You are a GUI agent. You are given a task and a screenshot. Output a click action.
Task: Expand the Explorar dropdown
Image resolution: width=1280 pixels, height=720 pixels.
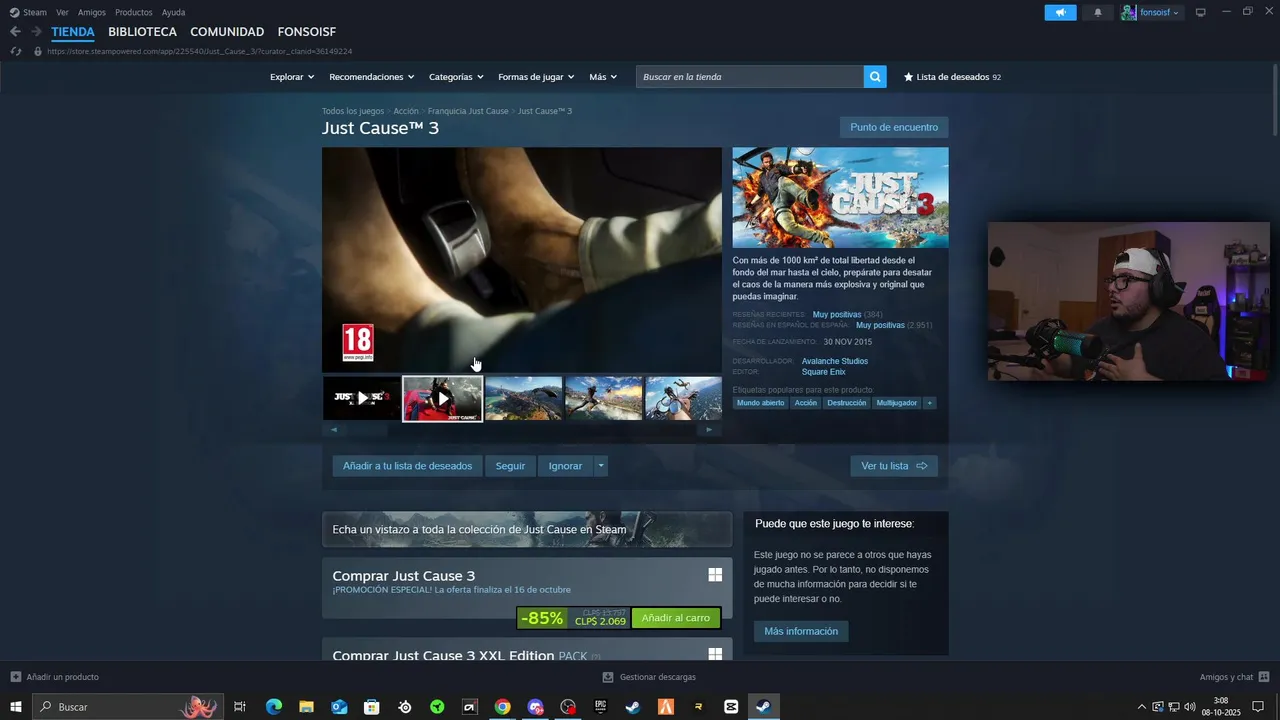tap(292, 77)
